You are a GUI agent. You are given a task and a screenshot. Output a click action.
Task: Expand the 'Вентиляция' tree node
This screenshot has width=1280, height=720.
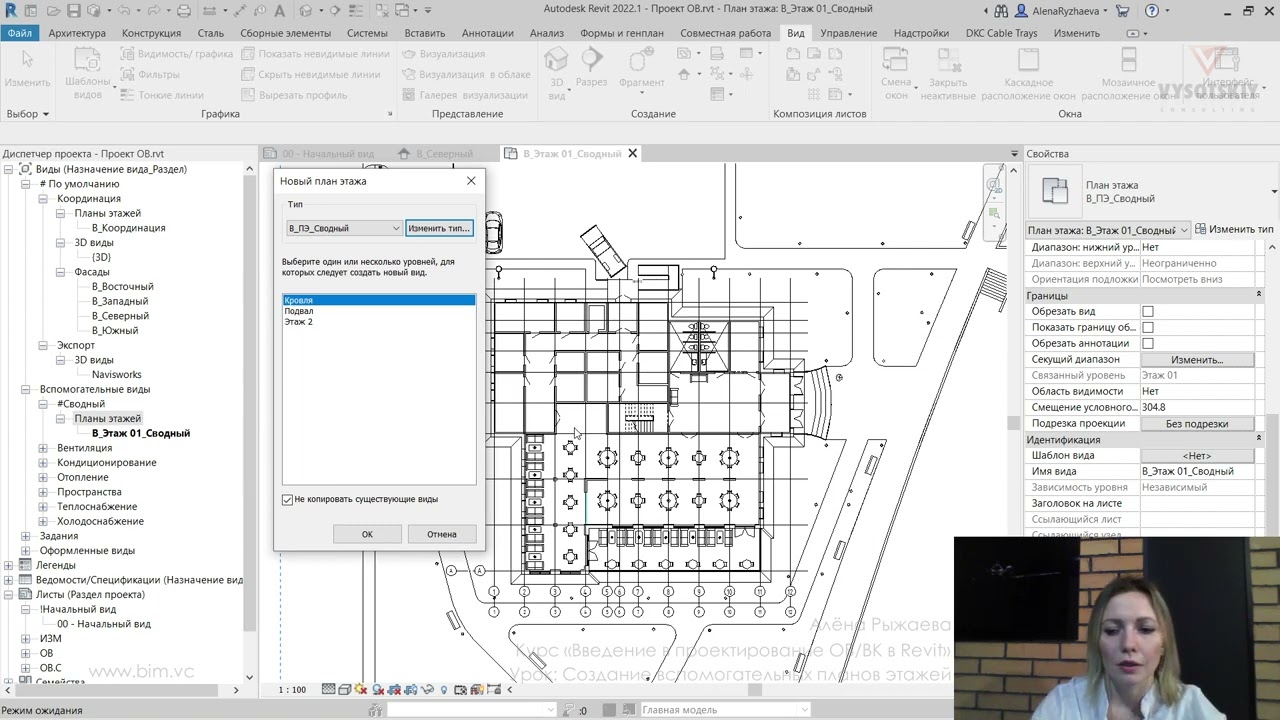point(43,448)
